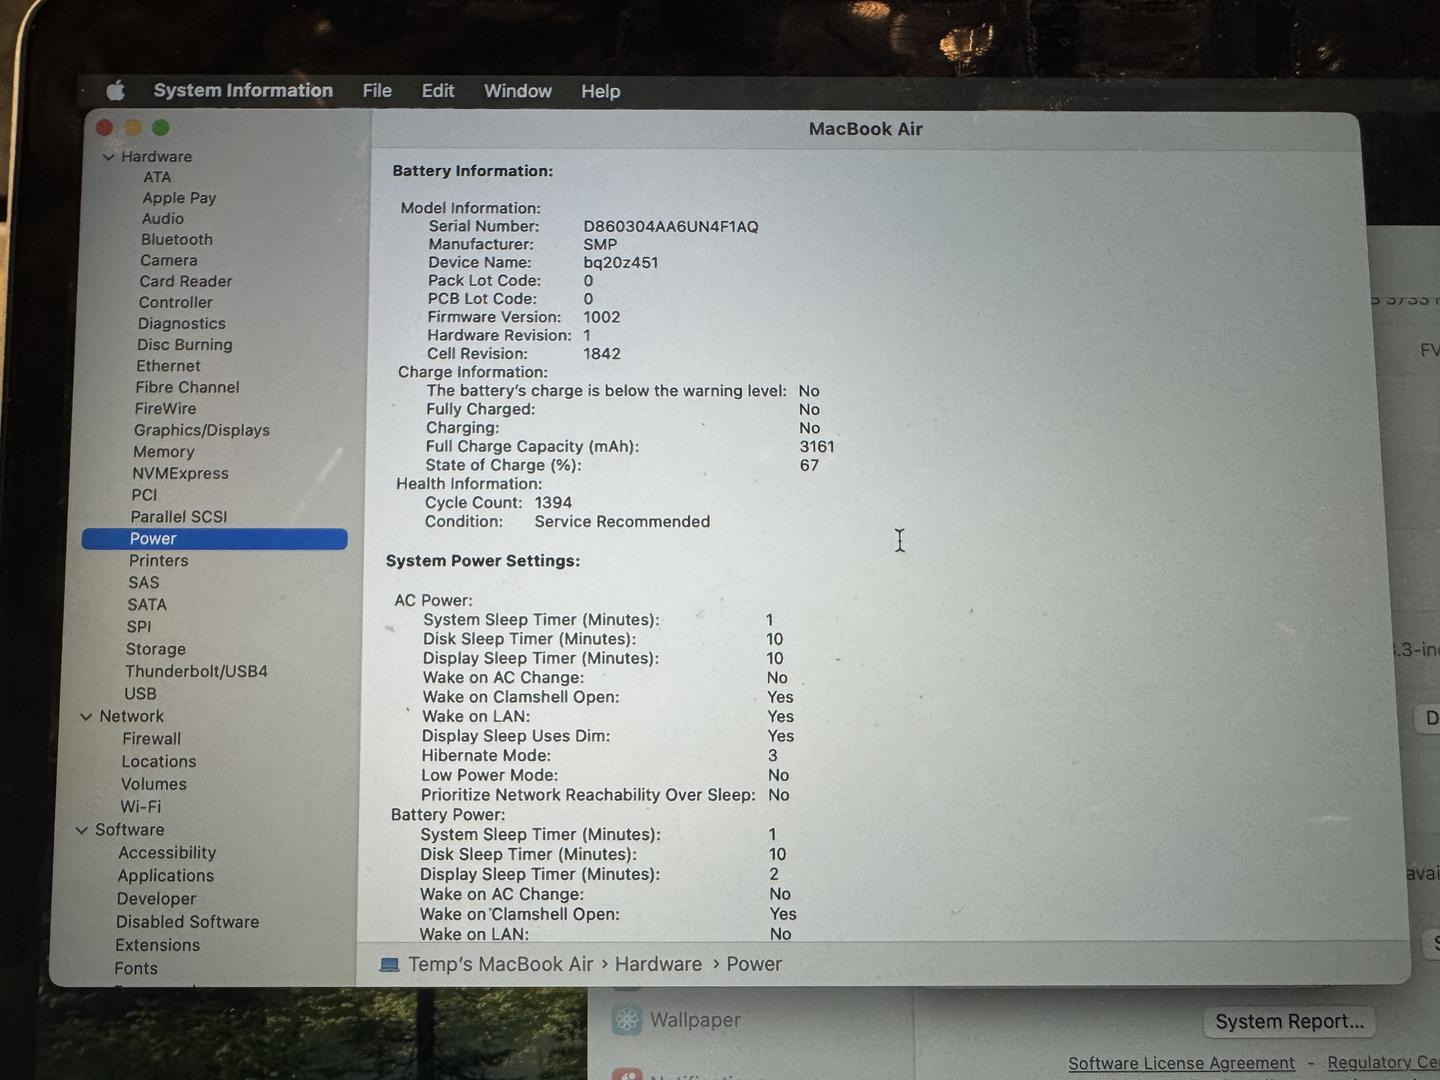This screenshot has height=1080, width=1440.
Task: Click the yellow minimize window button
Action: (x=132, y=128)
